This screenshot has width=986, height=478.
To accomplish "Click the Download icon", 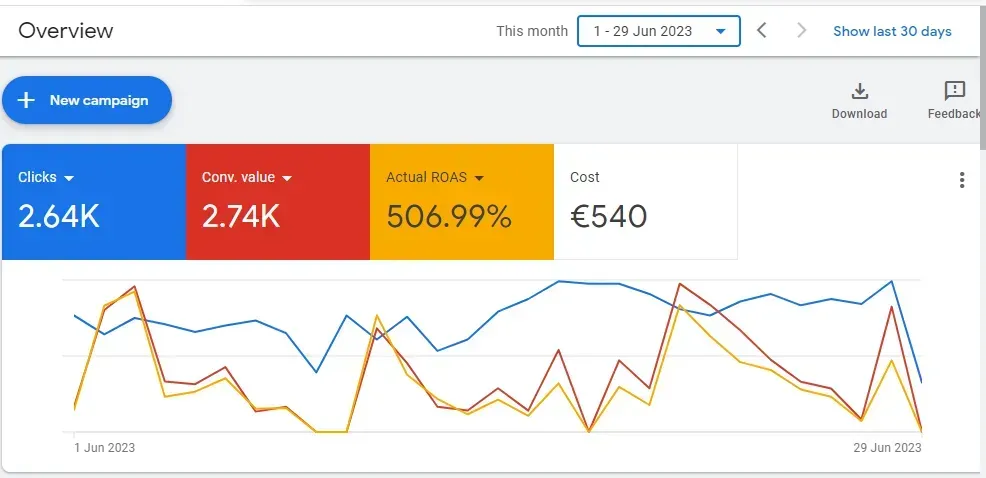I will [x=860, y=92].
